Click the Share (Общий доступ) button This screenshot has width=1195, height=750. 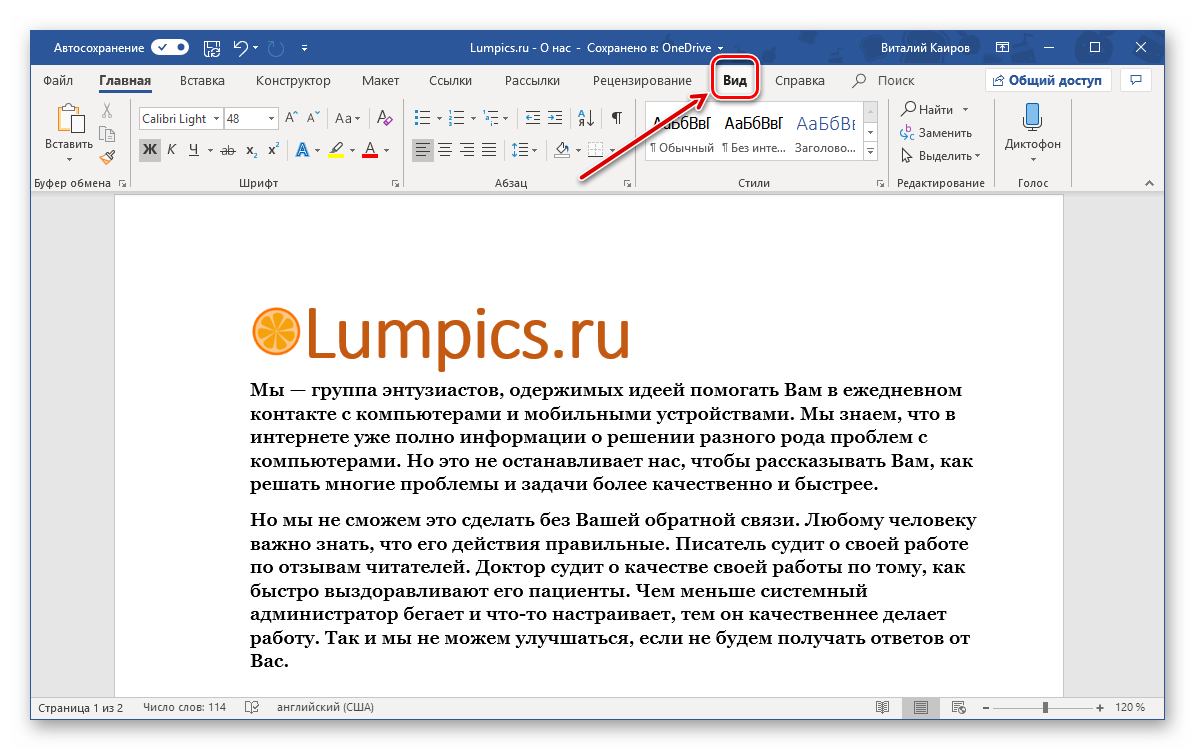coord(1048,80)
